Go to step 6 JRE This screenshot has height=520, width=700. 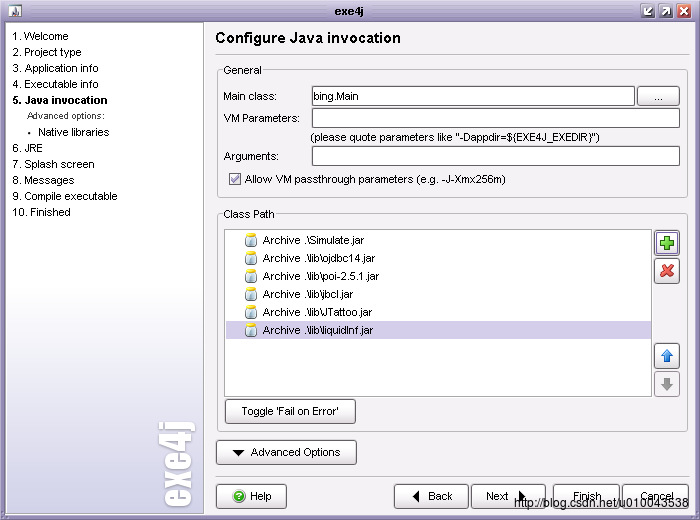(27, 148)
